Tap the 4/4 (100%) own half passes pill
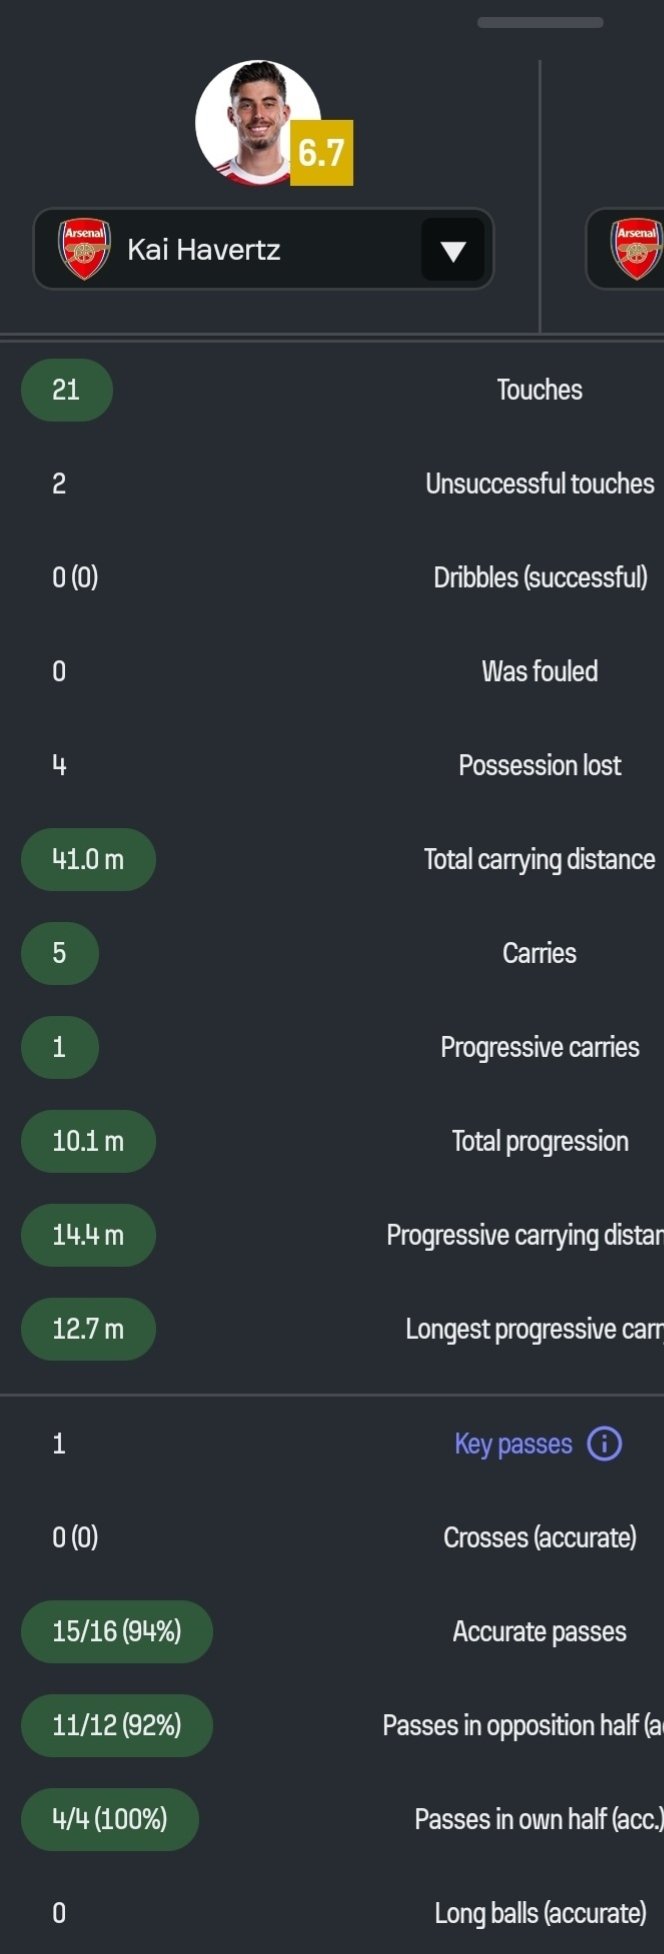 110,1819
